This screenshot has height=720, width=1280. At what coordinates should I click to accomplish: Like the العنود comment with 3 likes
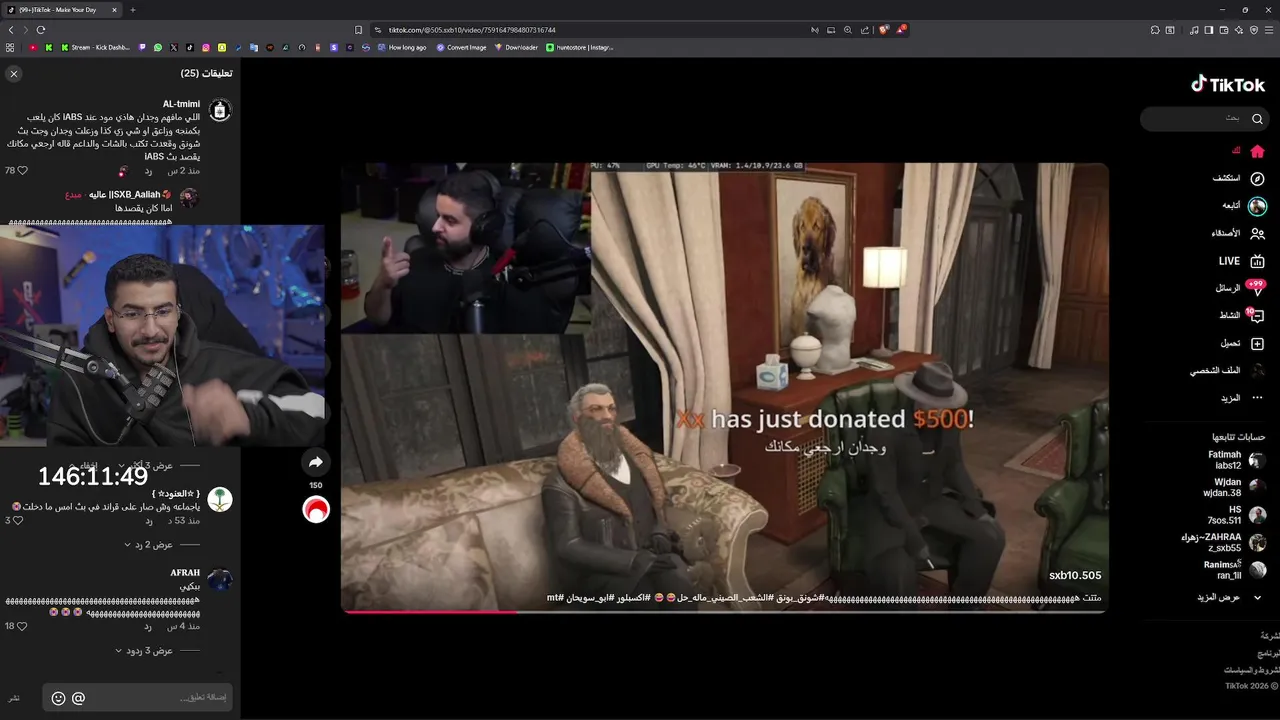17,520
